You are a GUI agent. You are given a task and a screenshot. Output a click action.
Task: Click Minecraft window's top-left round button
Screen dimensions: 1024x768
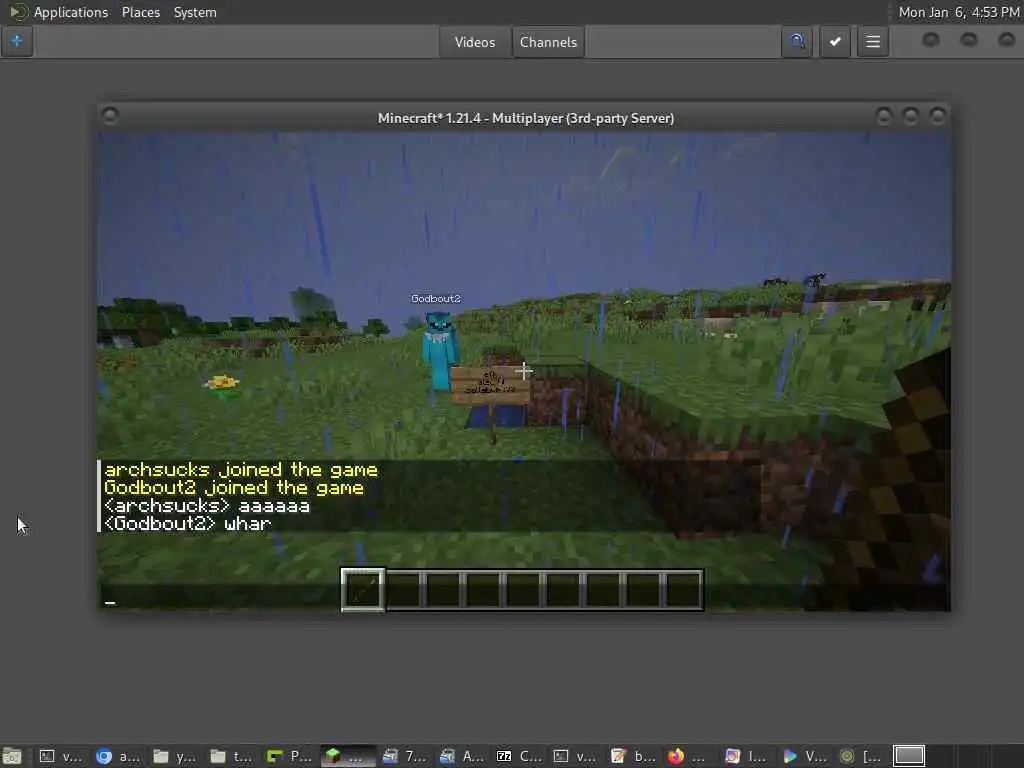[110, 116]
